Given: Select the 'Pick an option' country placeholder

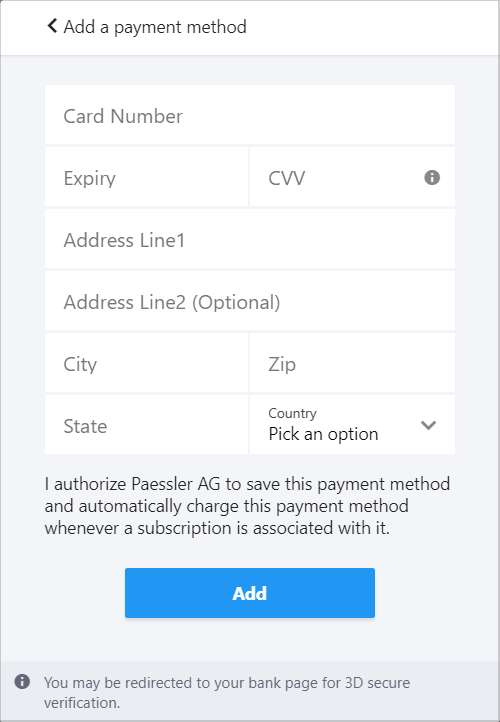Looking at the screenshot, I should [x=323, y=434].
